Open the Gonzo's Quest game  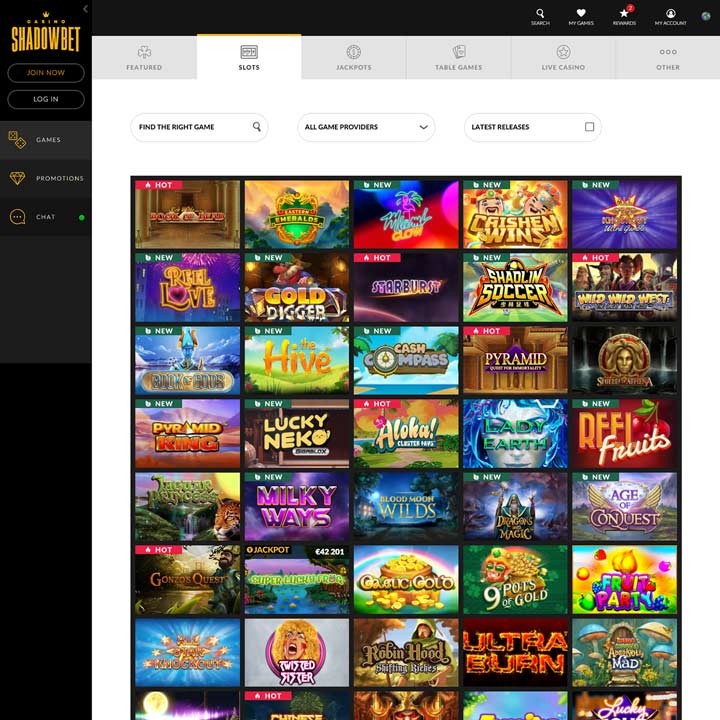click(x=187, y=579)
